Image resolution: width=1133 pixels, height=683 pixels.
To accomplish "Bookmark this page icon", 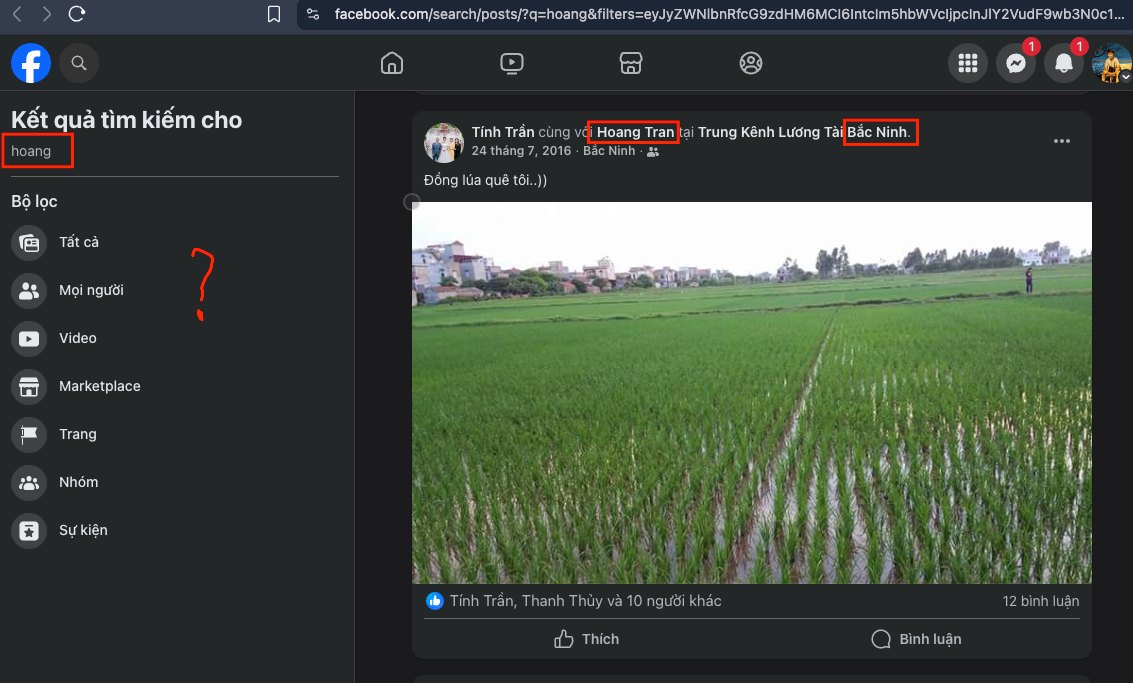I will click(x=274, y=14).
